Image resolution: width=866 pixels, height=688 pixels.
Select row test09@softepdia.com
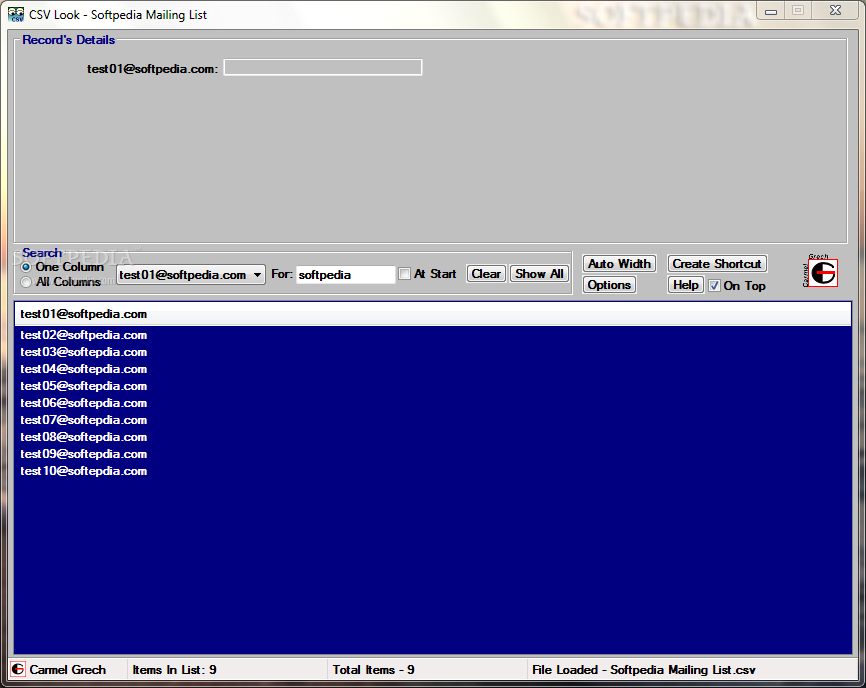click(432, 454)
